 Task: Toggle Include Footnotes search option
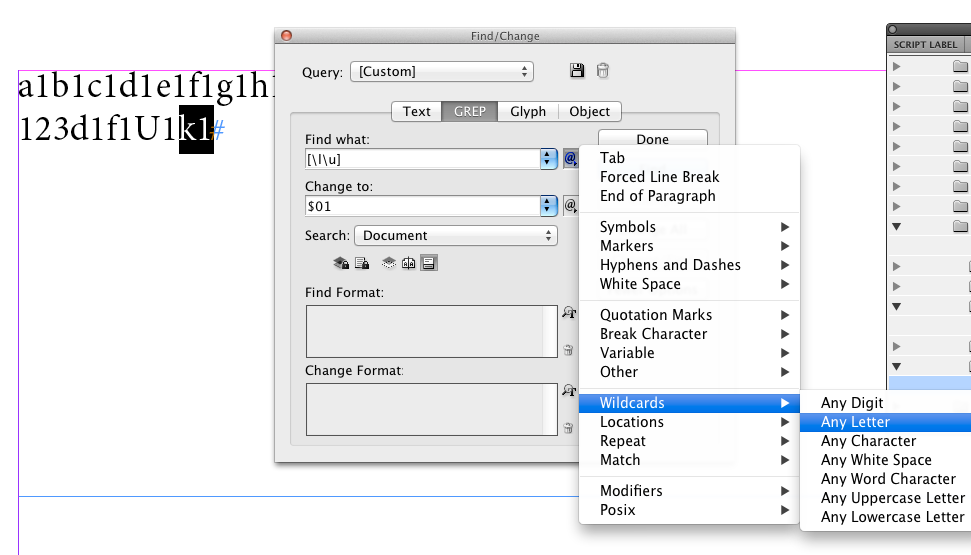pos(429,263)
